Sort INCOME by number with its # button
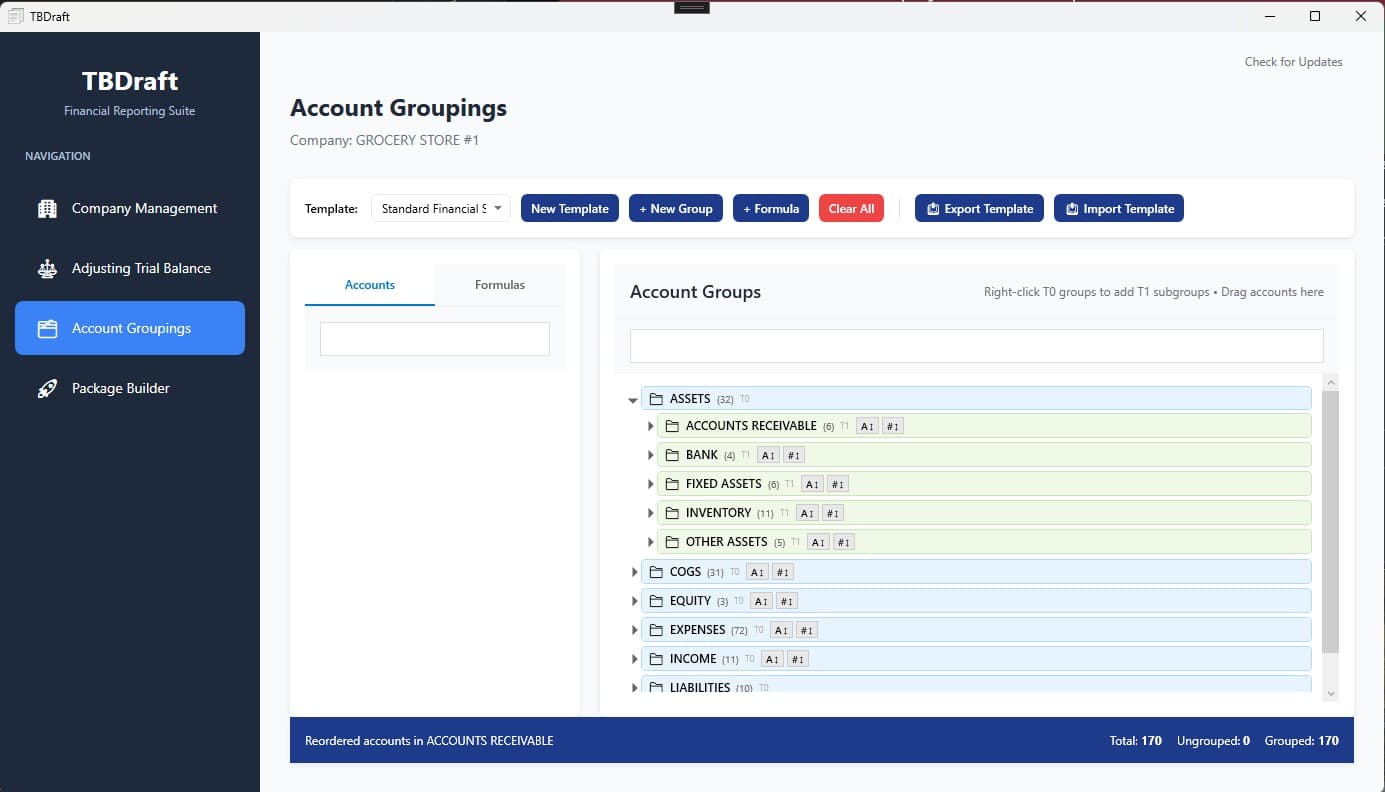1385x792 pixels. click(798, 659)
